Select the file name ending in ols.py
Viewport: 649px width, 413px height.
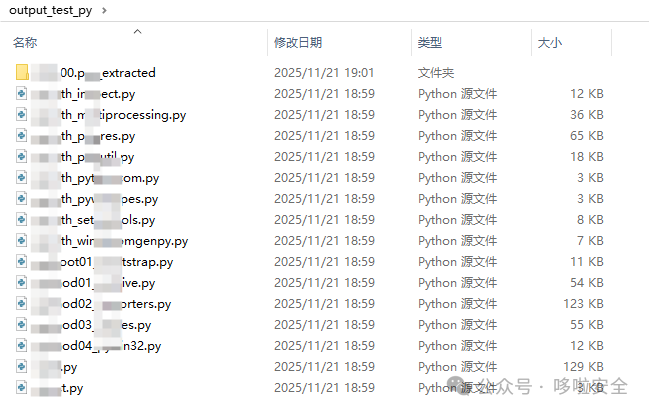click(108, 220)
